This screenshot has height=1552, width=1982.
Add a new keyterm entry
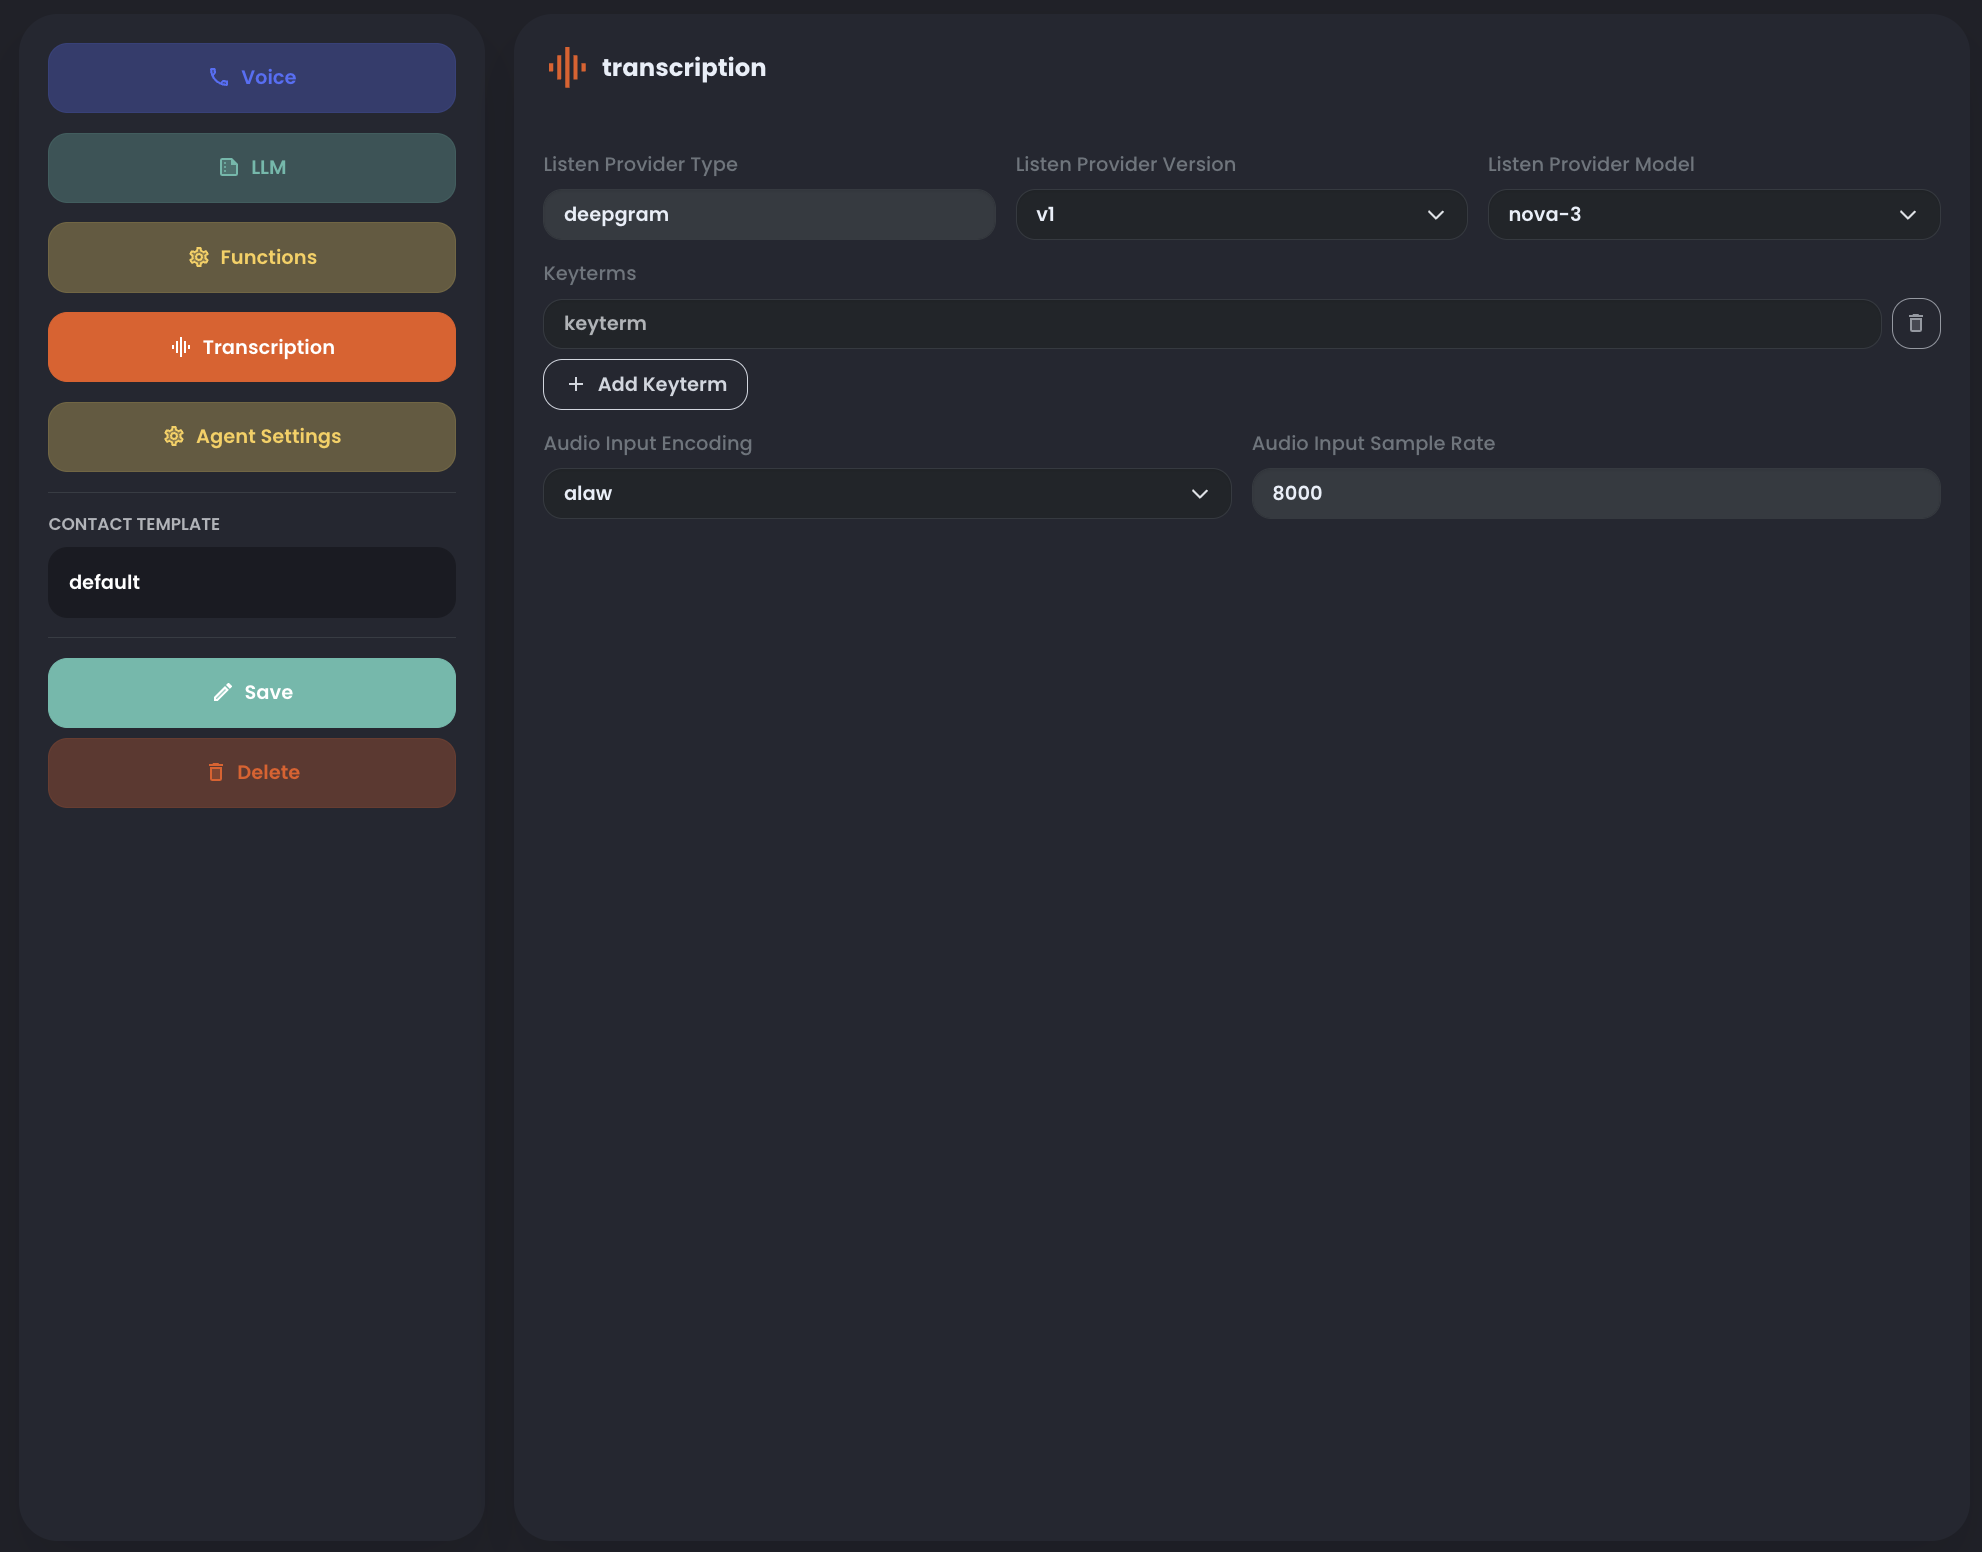click(645, 384)
